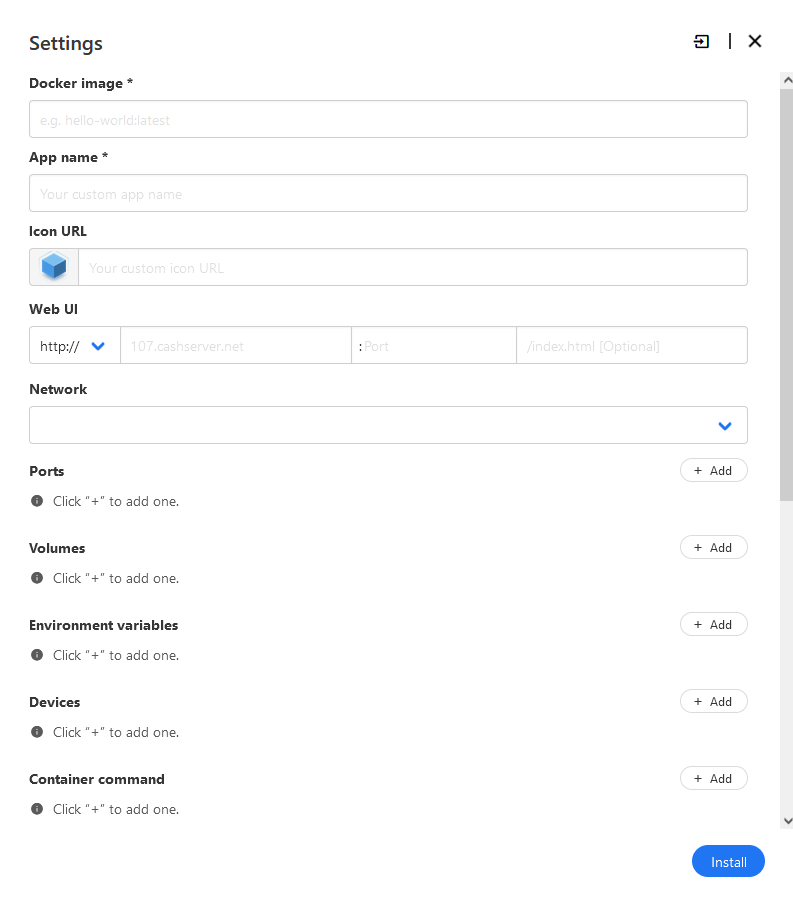The image size is (793, 906).
Task: Click info icon under Container command
Action: click(37, 809)
